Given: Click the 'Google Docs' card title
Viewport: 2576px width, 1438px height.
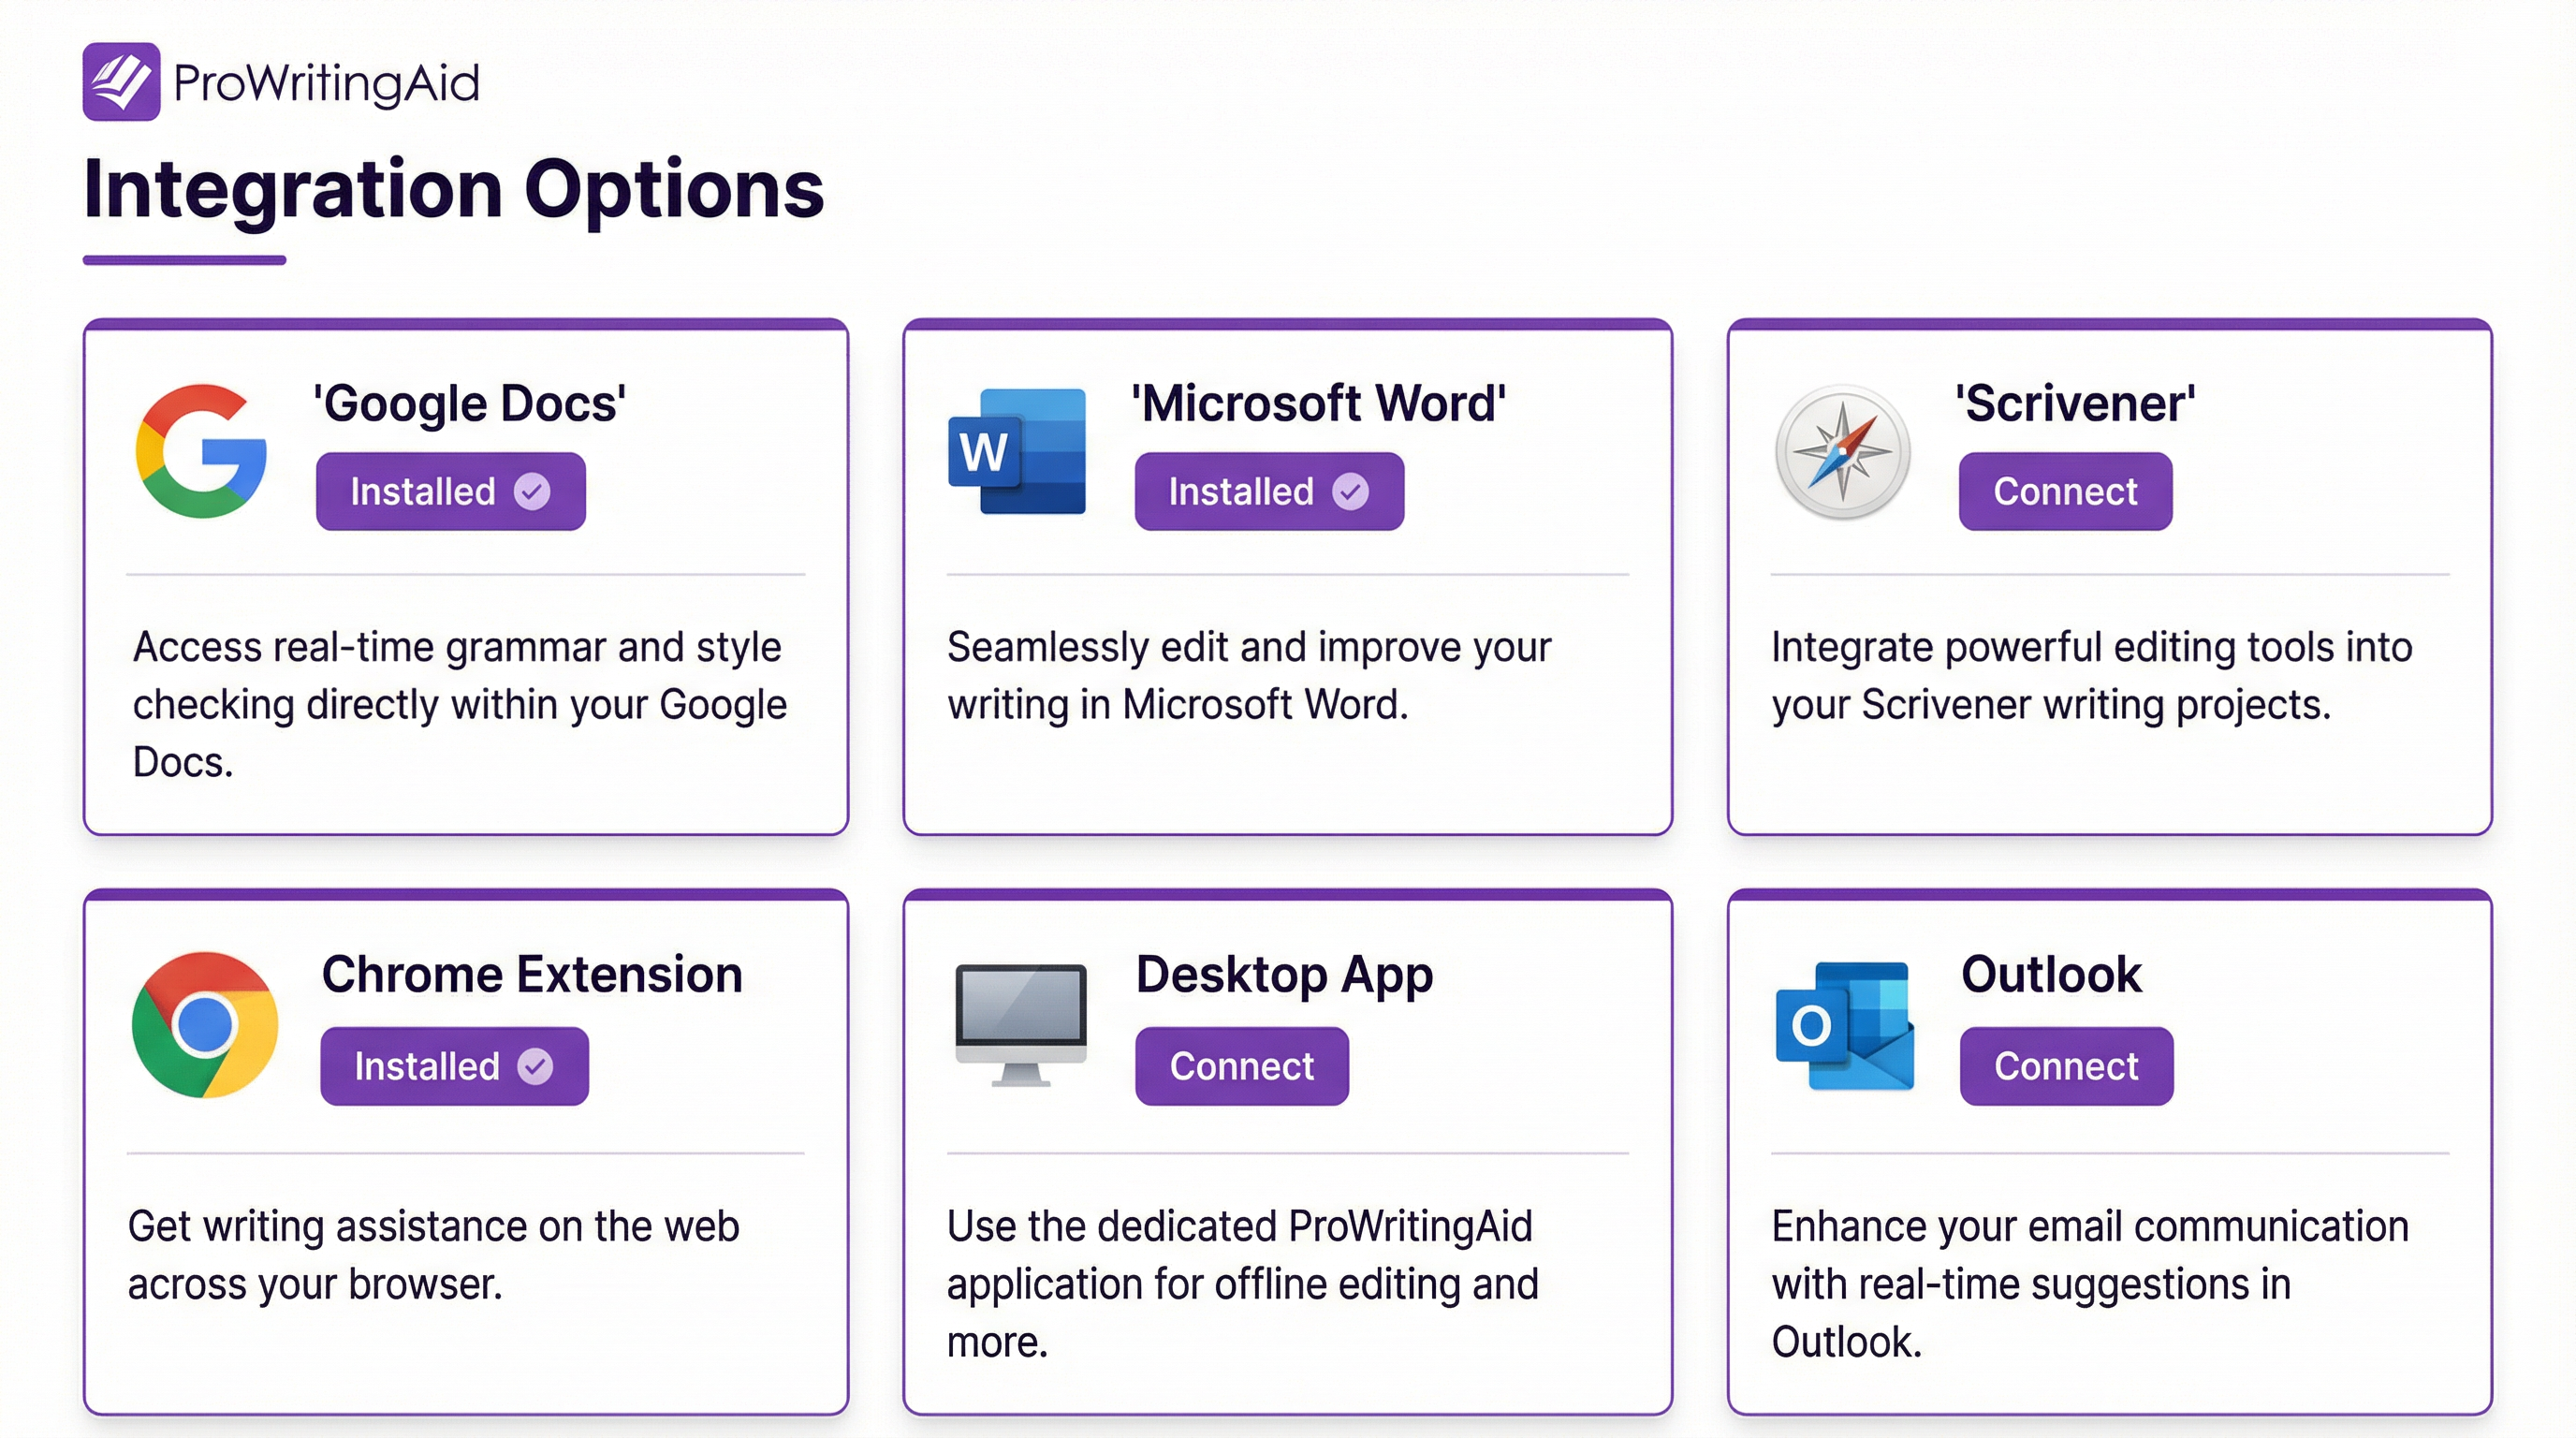Looking at the screenshot, I should pos(470,404).
